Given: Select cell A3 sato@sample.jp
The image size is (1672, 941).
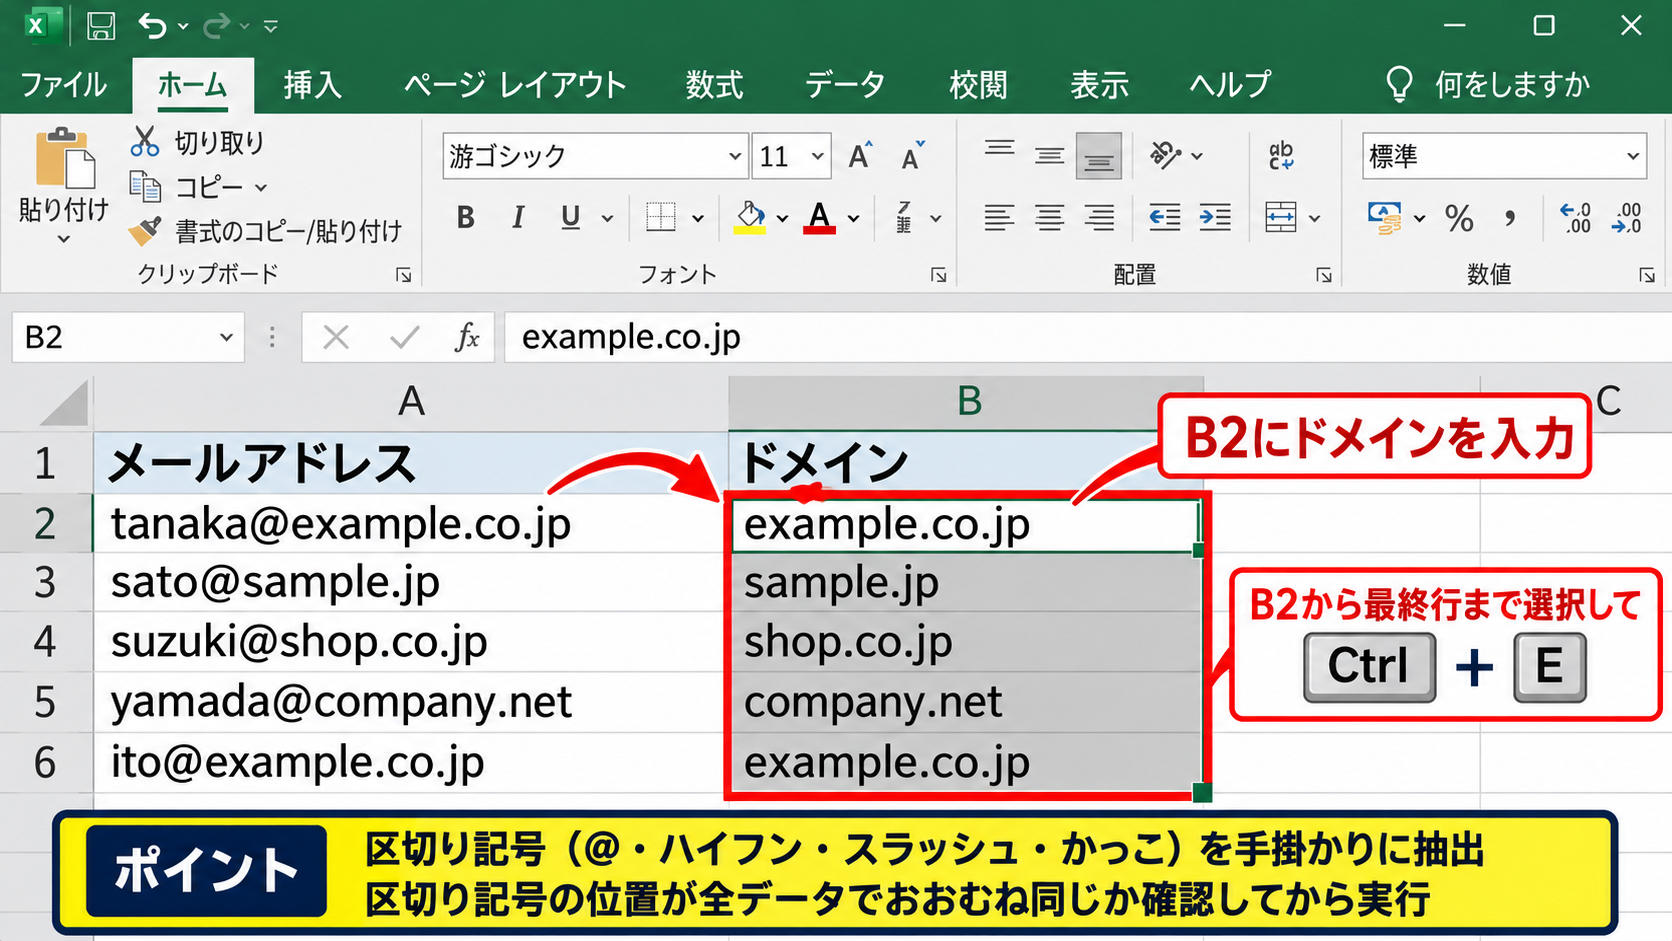Looking at the screenshot, I should pyautogui.click(x=410, y=582).
